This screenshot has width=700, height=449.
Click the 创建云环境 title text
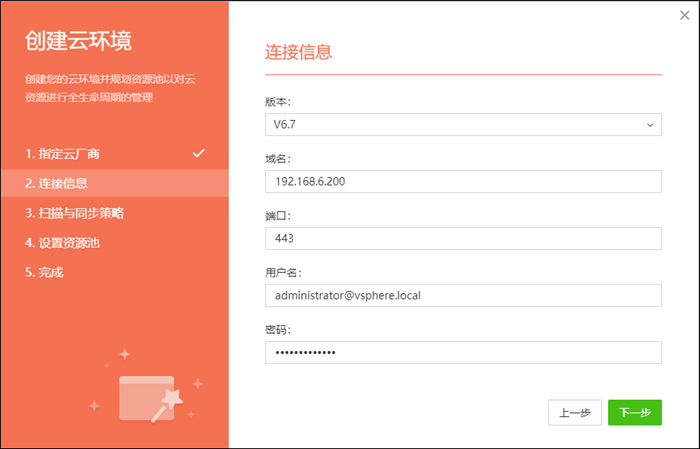click(x=78, y=42)
